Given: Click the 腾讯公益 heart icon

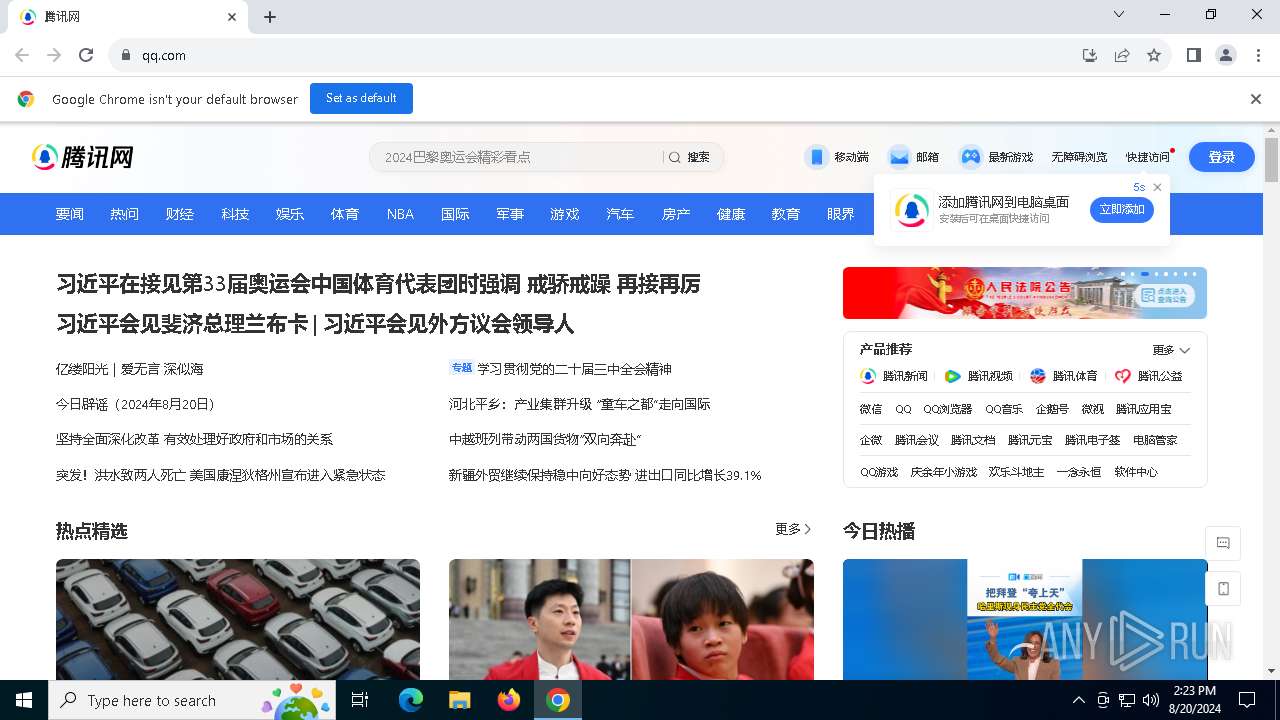Looking at the screenshot, I should pos(1123,376).
